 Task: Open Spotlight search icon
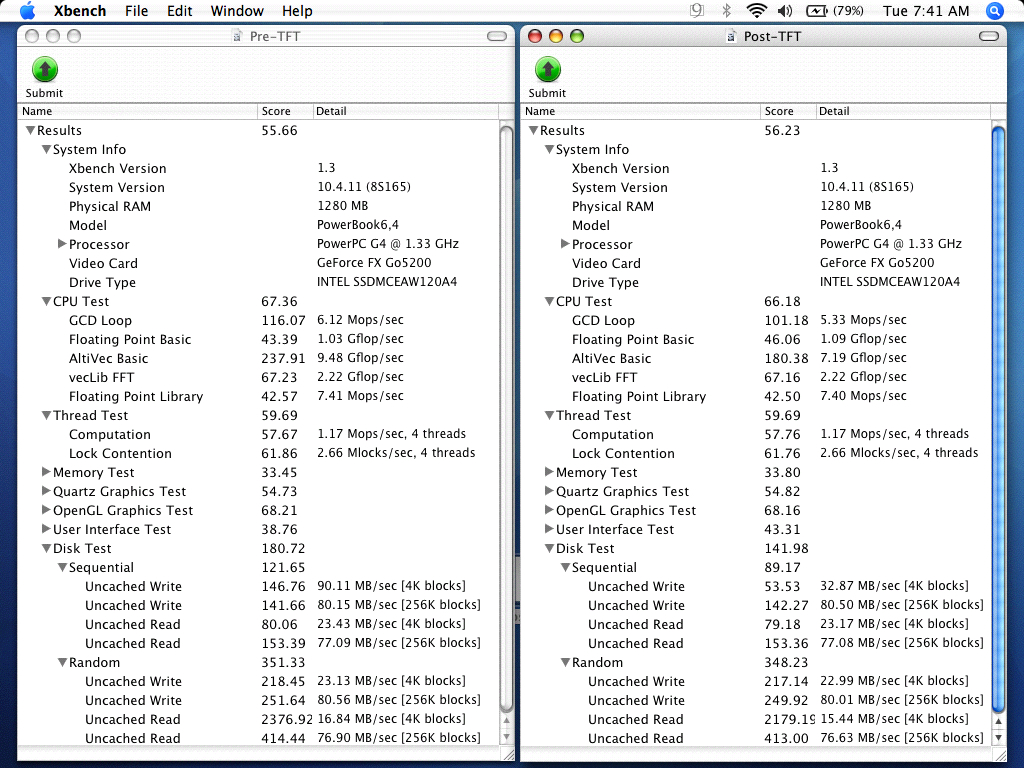coord(995,10)
